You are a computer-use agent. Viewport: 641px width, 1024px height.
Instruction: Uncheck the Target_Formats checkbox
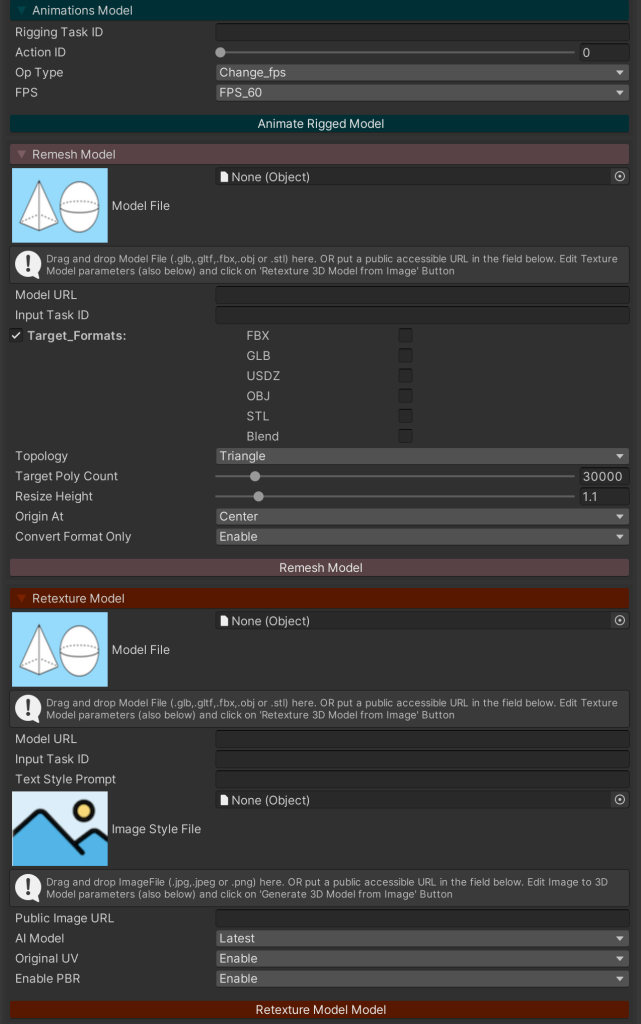point(17,336)
